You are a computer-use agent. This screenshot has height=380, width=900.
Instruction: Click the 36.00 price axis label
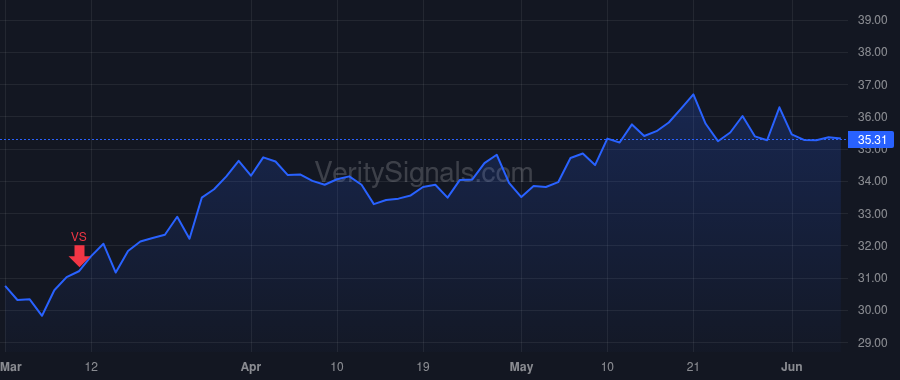coord(872,117)
